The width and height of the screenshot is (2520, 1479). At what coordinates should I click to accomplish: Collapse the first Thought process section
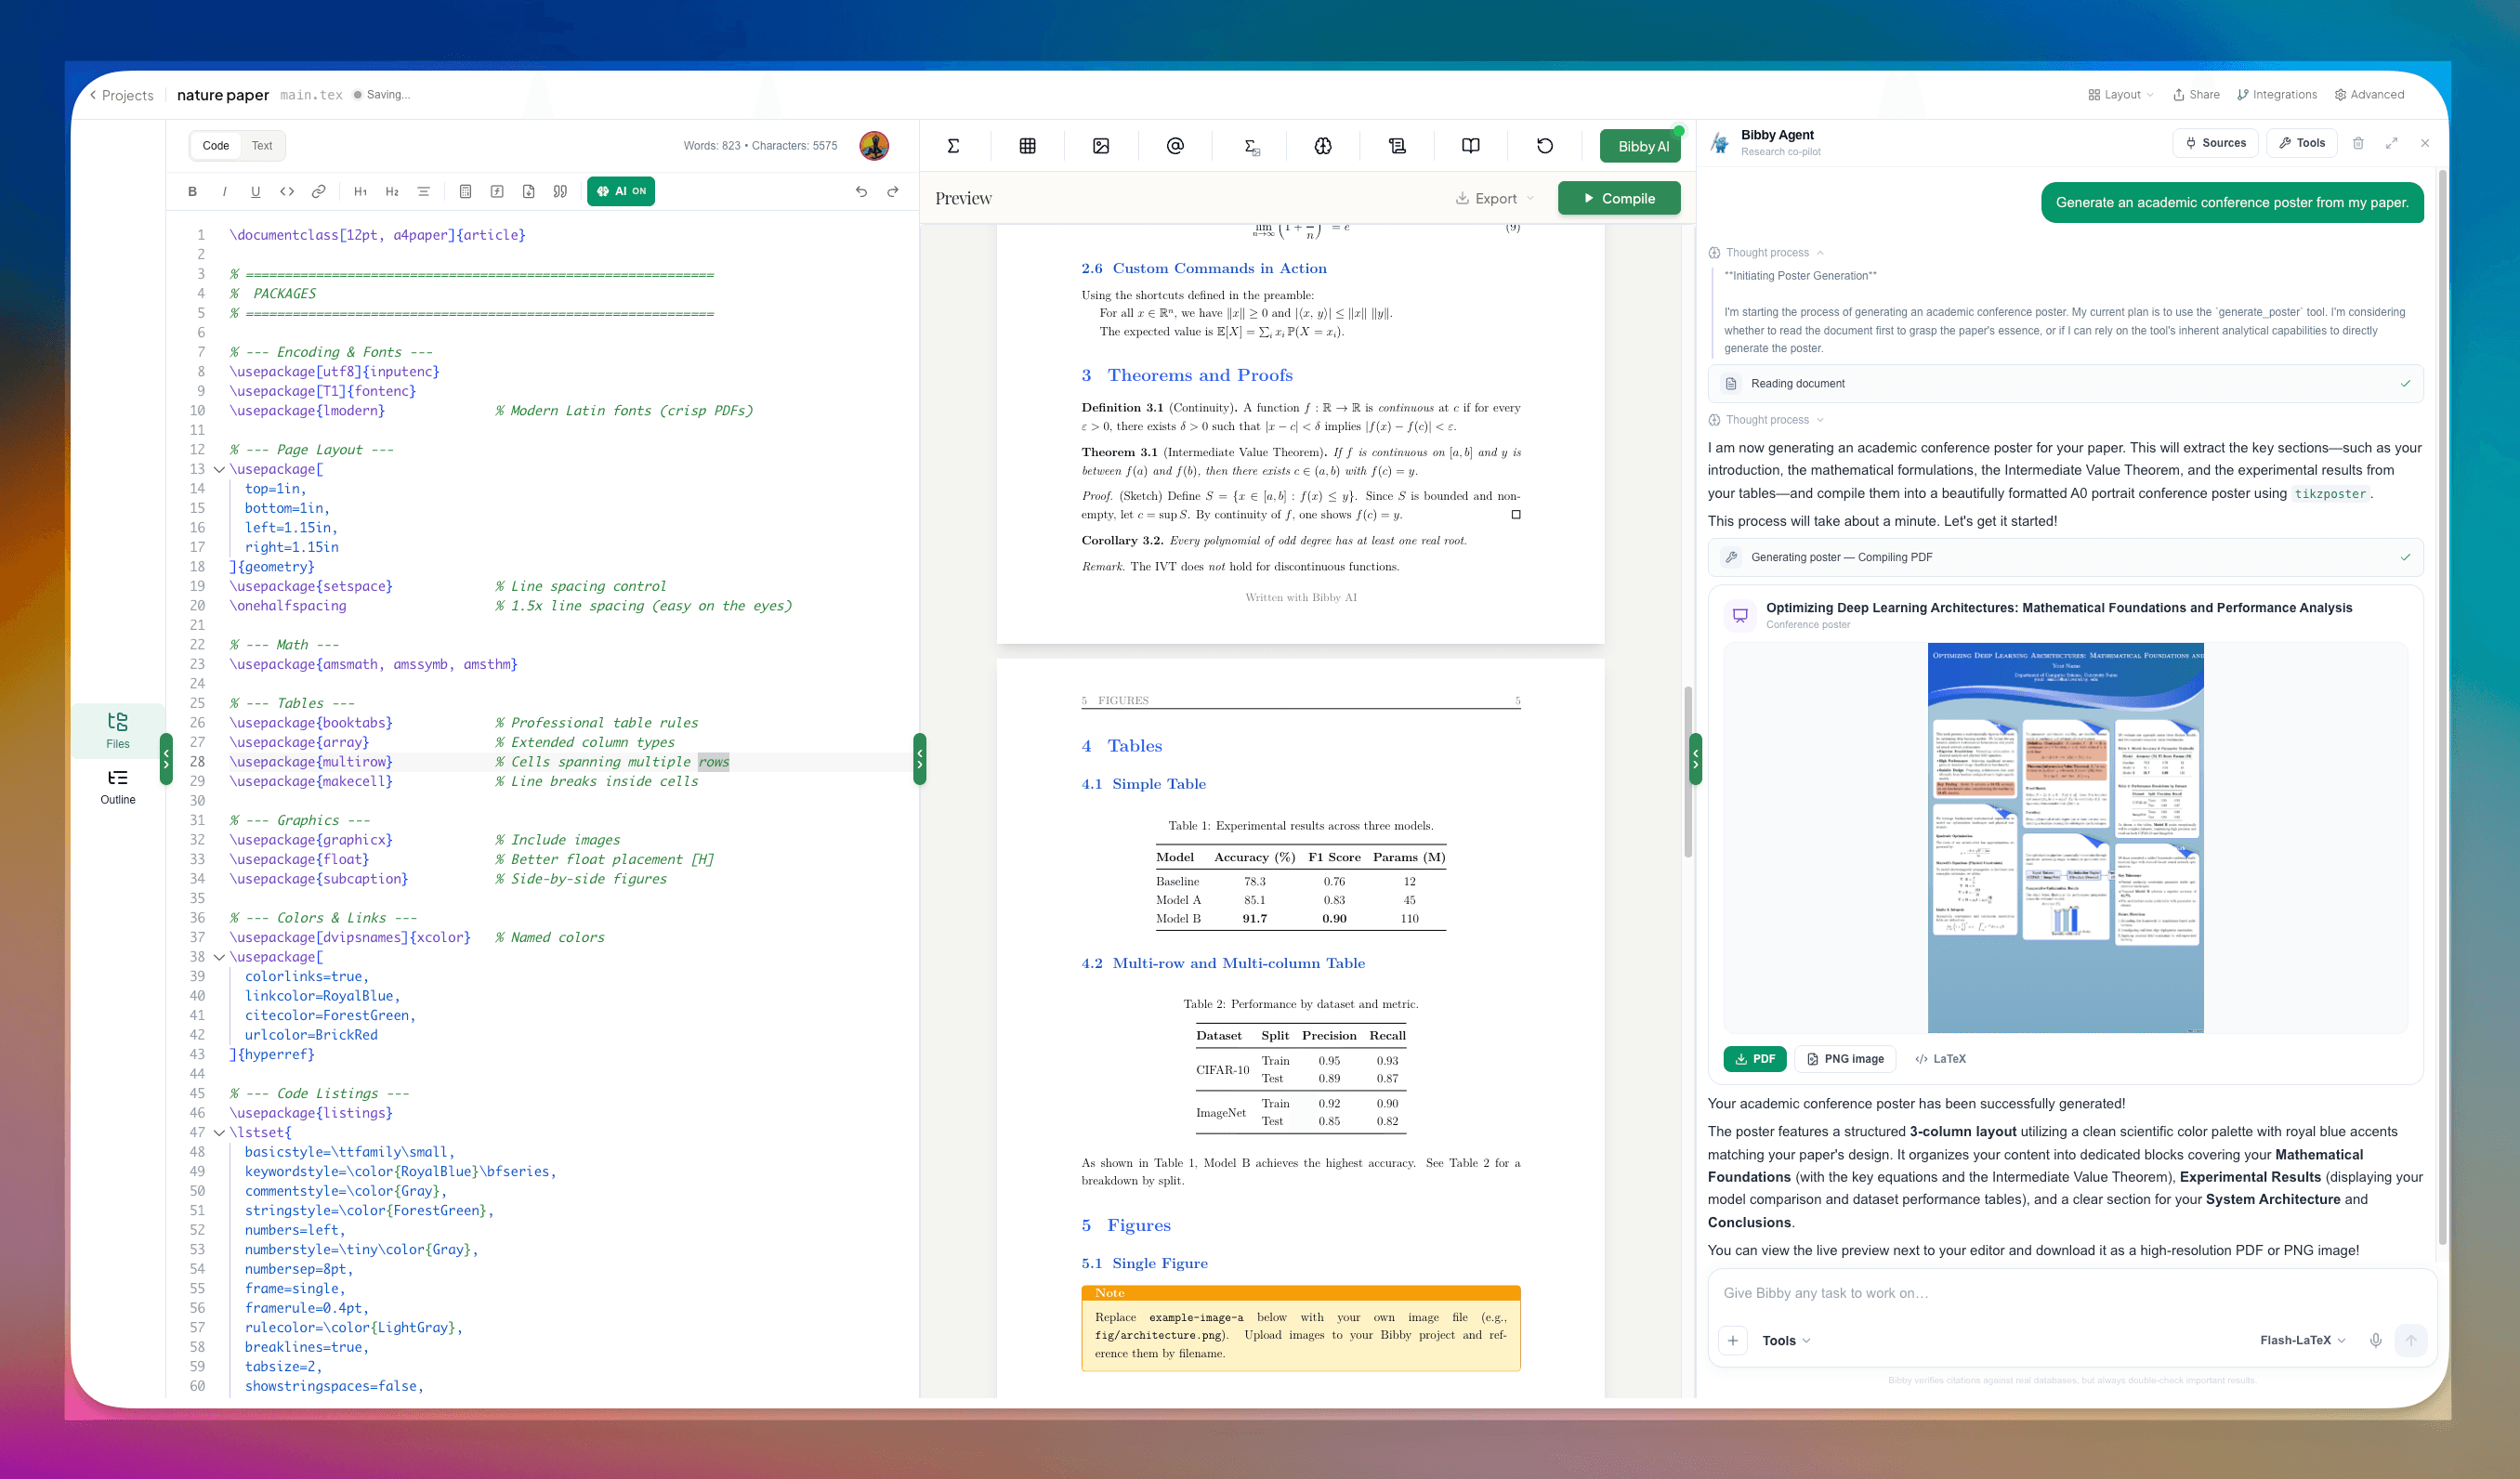pos(1767,253)
